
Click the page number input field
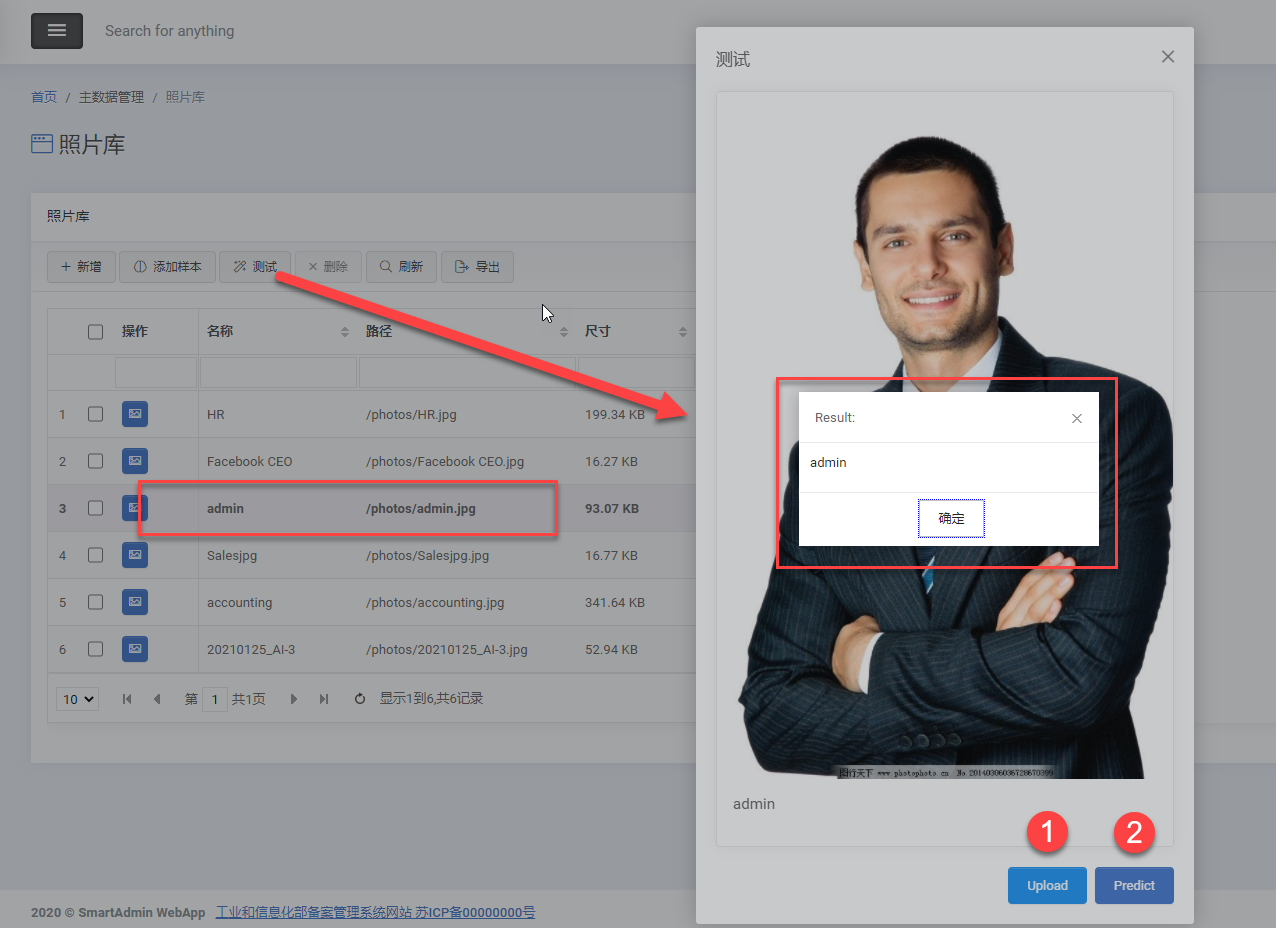click(215, 699)
